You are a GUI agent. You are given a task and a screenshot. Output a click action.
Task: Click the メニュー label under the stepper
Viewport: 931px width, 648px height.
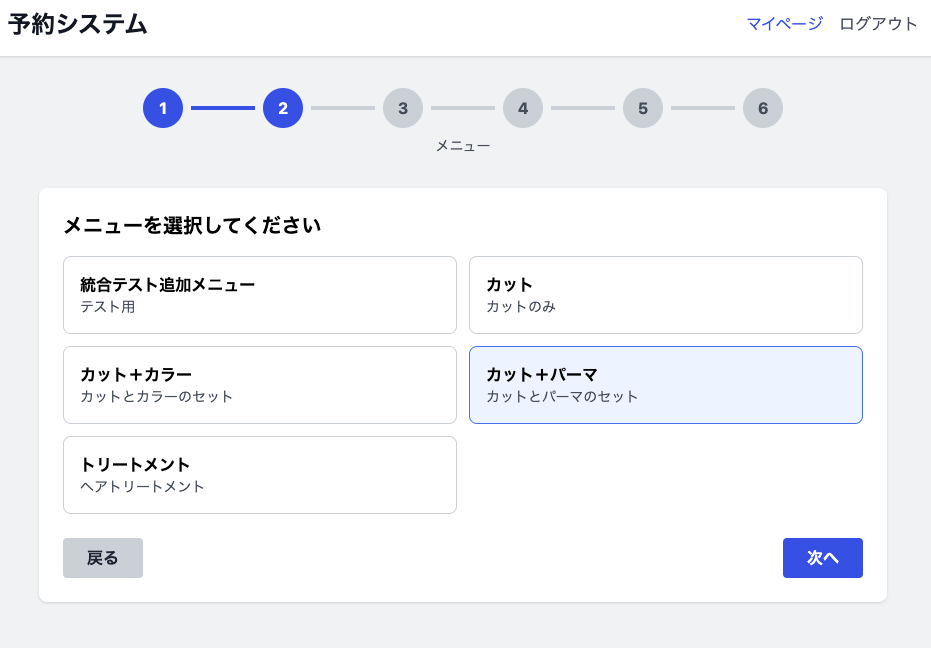[x=463, y=146]
